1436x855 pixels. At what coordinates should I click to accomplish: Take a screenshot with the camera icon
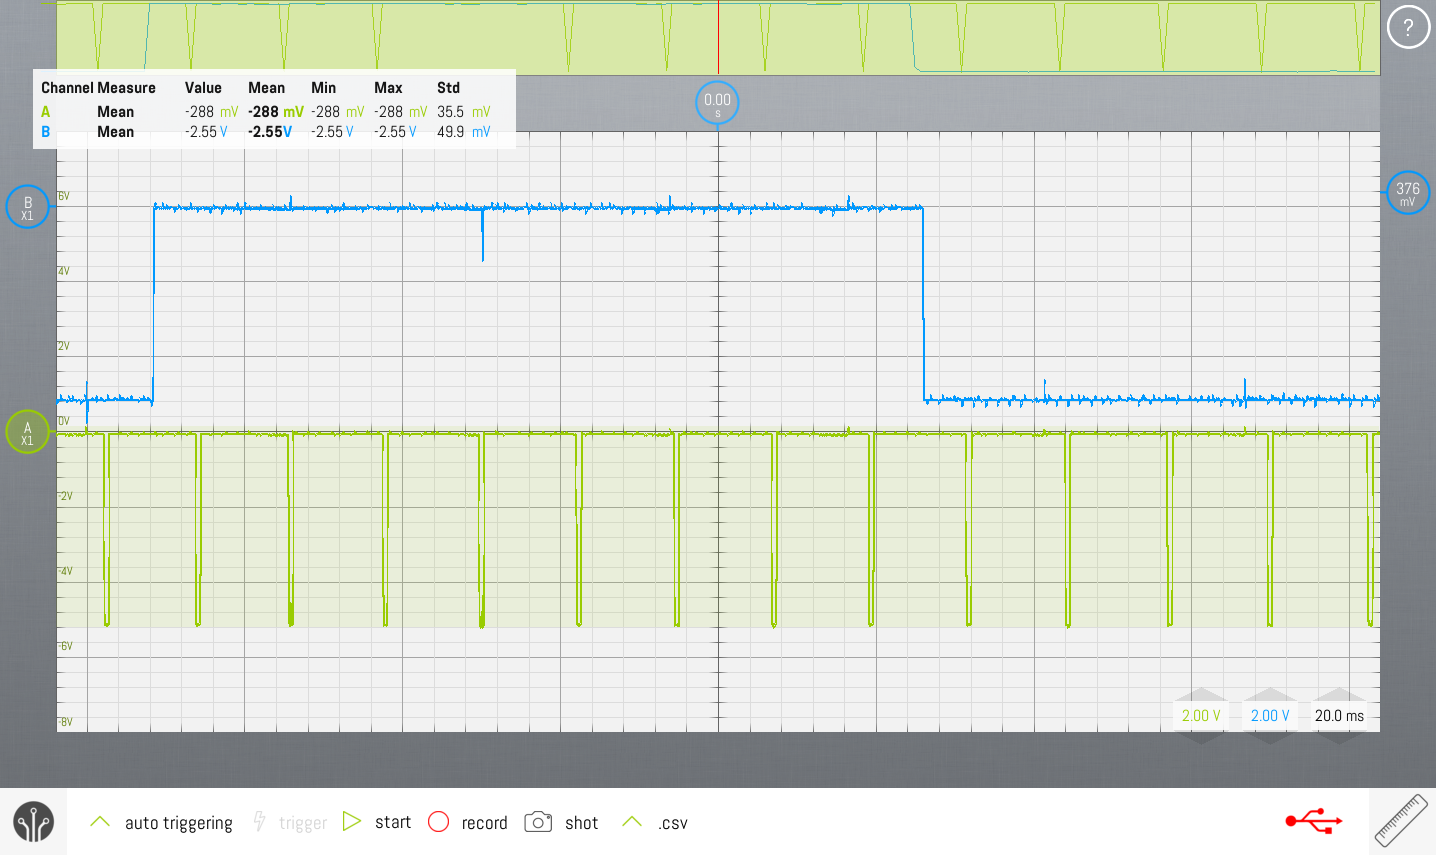tap(538, 822)
